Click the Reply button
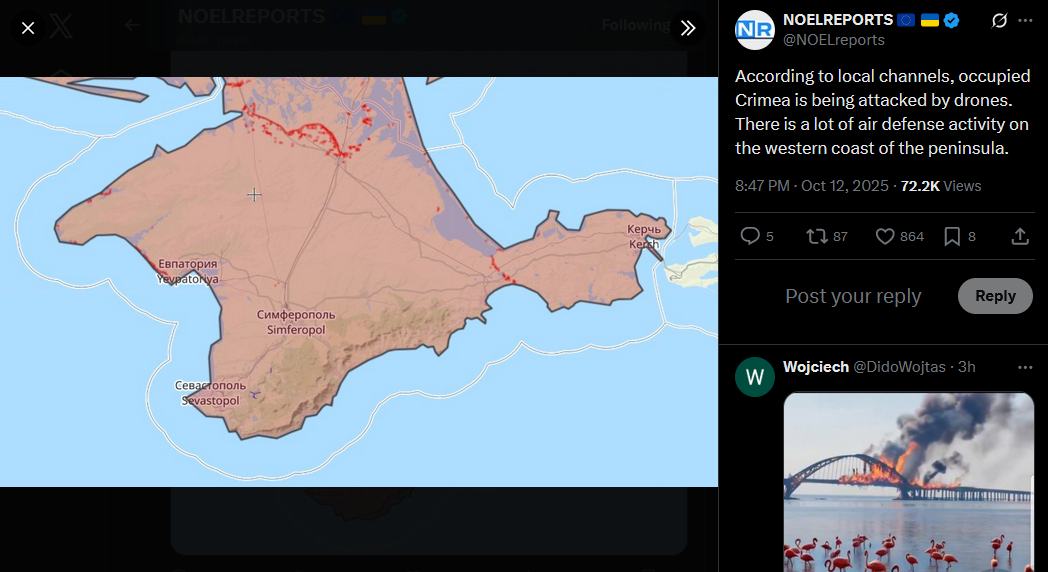Screen dimensions: 1048x572 (995, 296)
